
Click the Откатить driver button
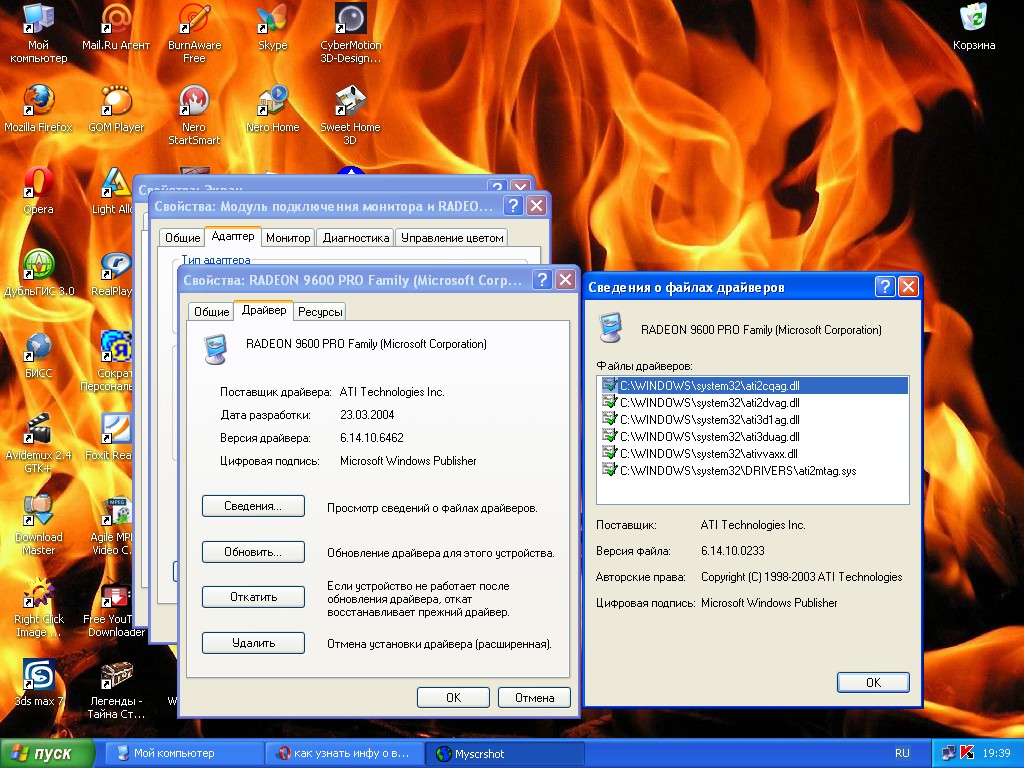click(x=253, y=597)
